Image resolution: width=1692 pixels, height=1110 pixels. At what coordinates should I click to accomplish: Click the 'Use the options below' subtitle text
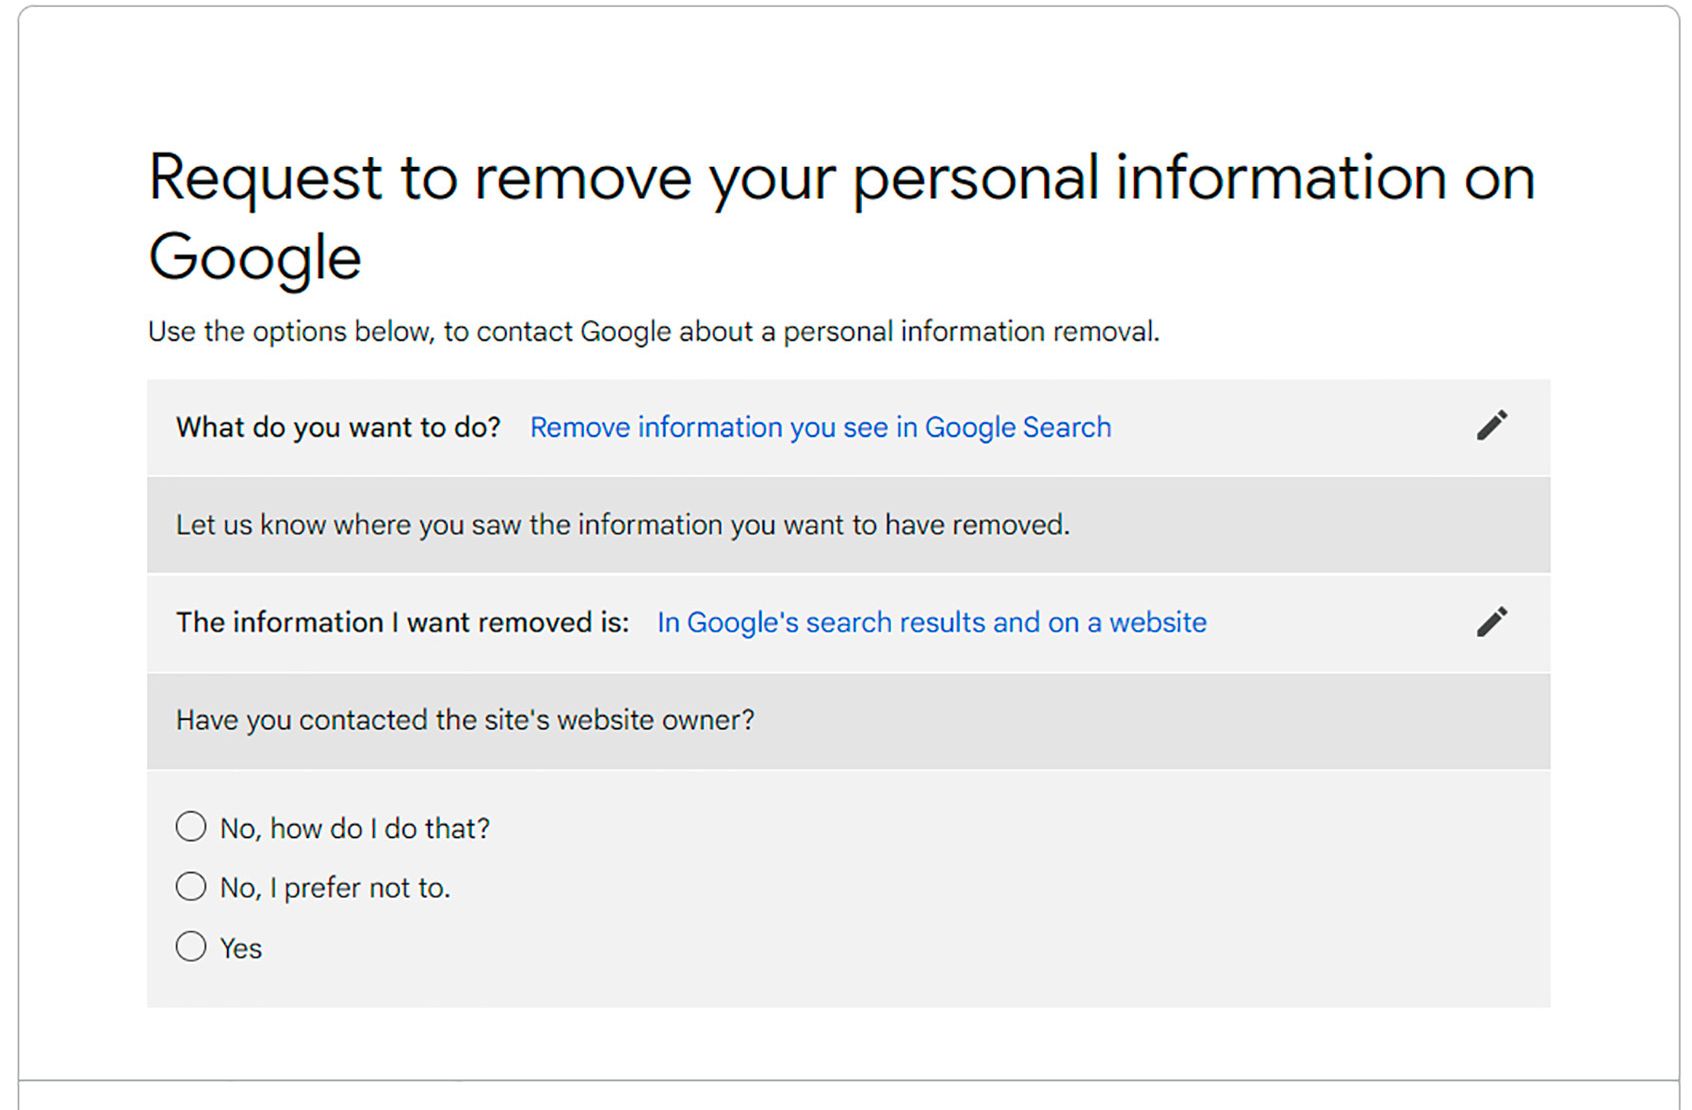point(653,332)
